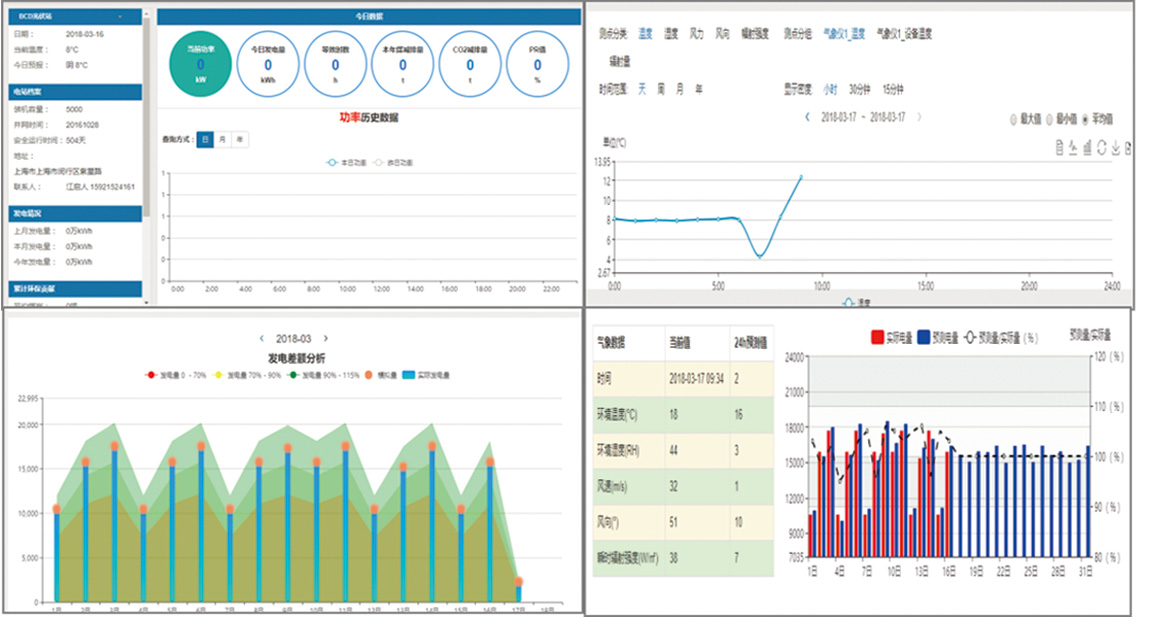
Task: Click the 30分钟 display density option
Action: point(860,89)
